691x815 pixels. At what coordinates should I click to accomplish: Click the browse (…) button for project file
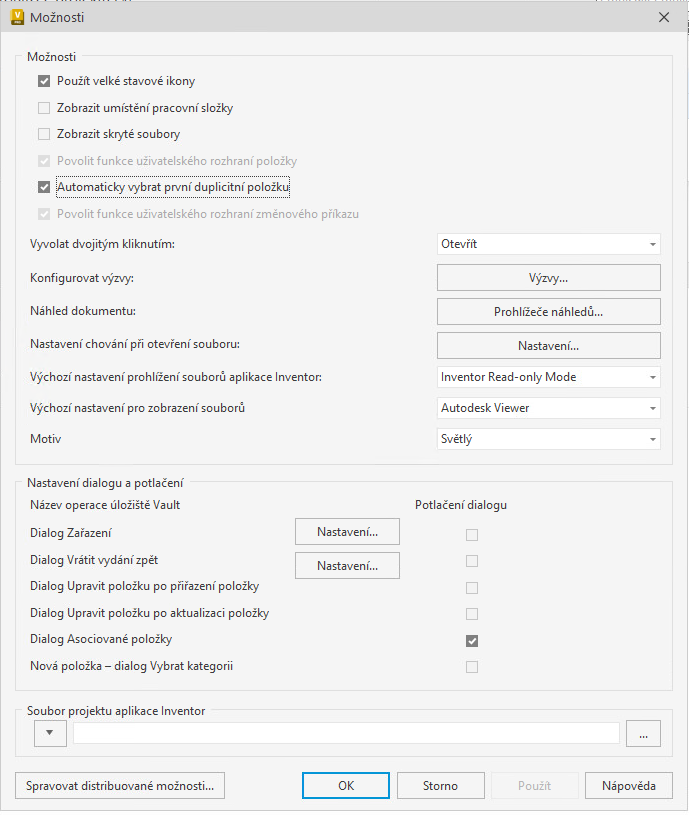coord(644,734)
